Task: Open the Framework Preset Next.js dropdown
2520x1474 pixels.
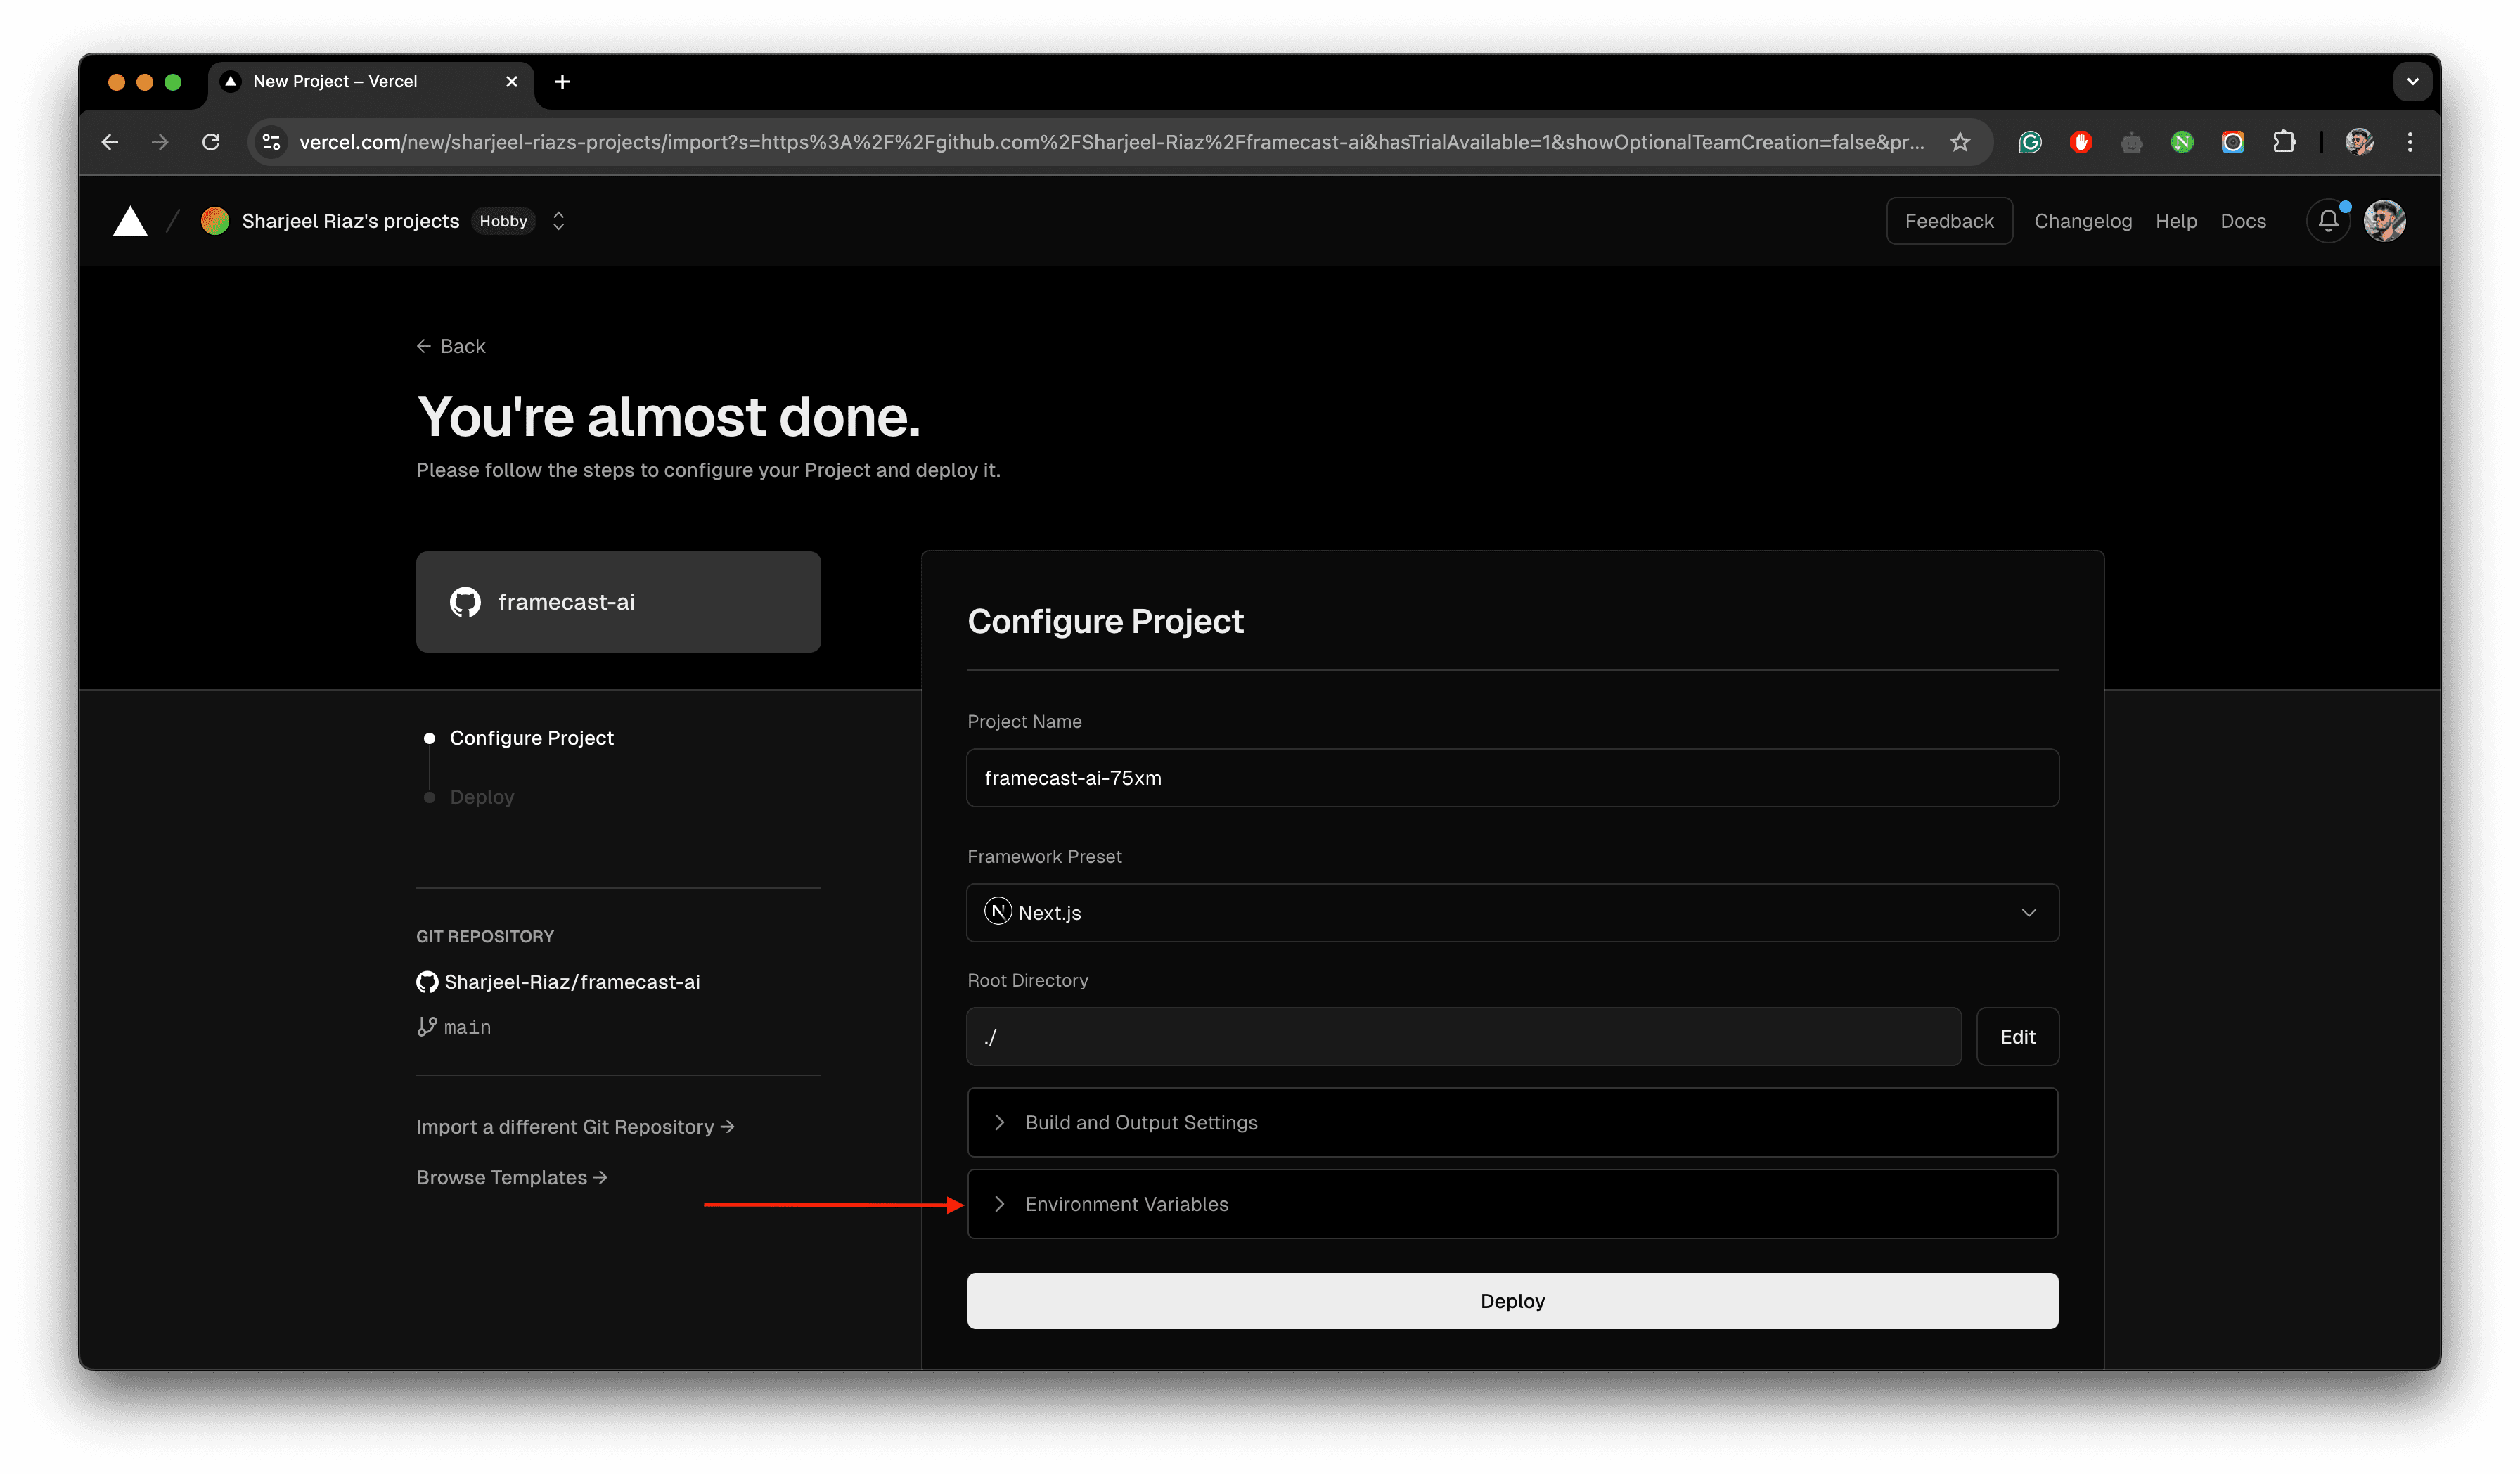Action: coord(1512,913)
